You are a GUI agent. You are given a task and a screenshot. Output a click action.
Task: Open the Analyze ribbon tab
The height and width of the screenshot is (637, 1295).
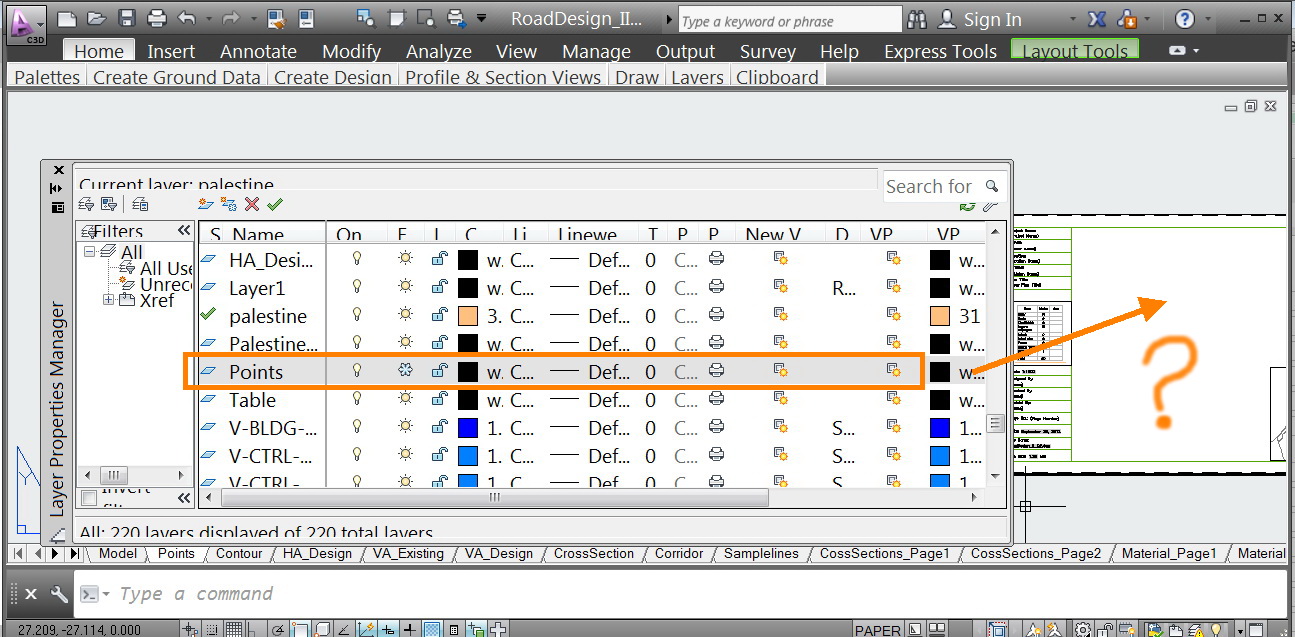click(438, 51)
